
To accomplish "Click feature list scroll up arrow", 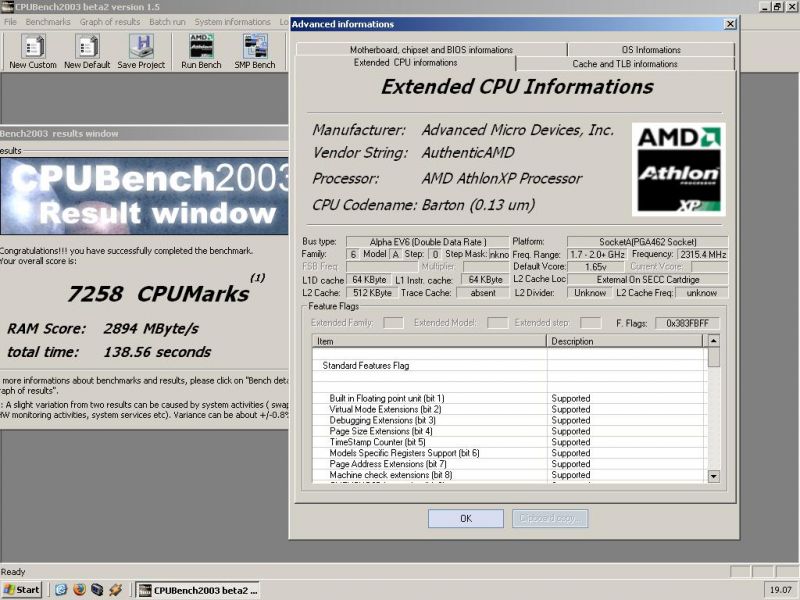I will pos(714,340).
